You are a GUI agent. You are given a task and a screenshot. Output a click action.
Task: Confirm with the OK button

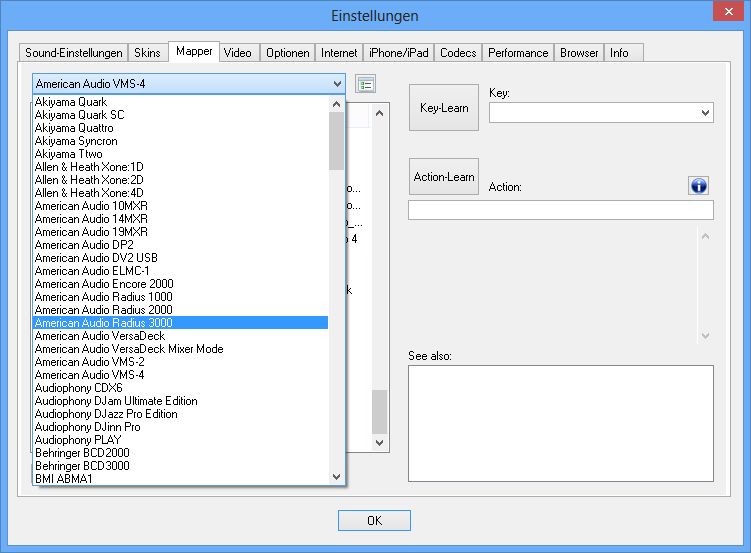click(x=375, y=520)
